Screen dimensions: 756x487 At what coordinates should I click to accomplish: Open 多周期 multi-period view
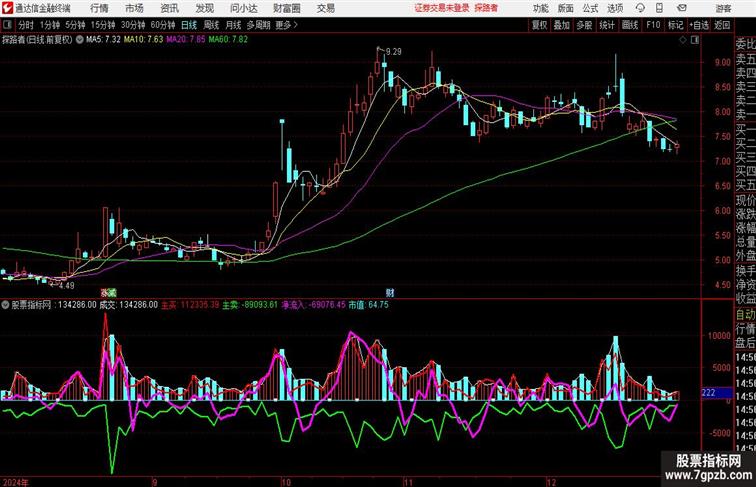[258, 25]
